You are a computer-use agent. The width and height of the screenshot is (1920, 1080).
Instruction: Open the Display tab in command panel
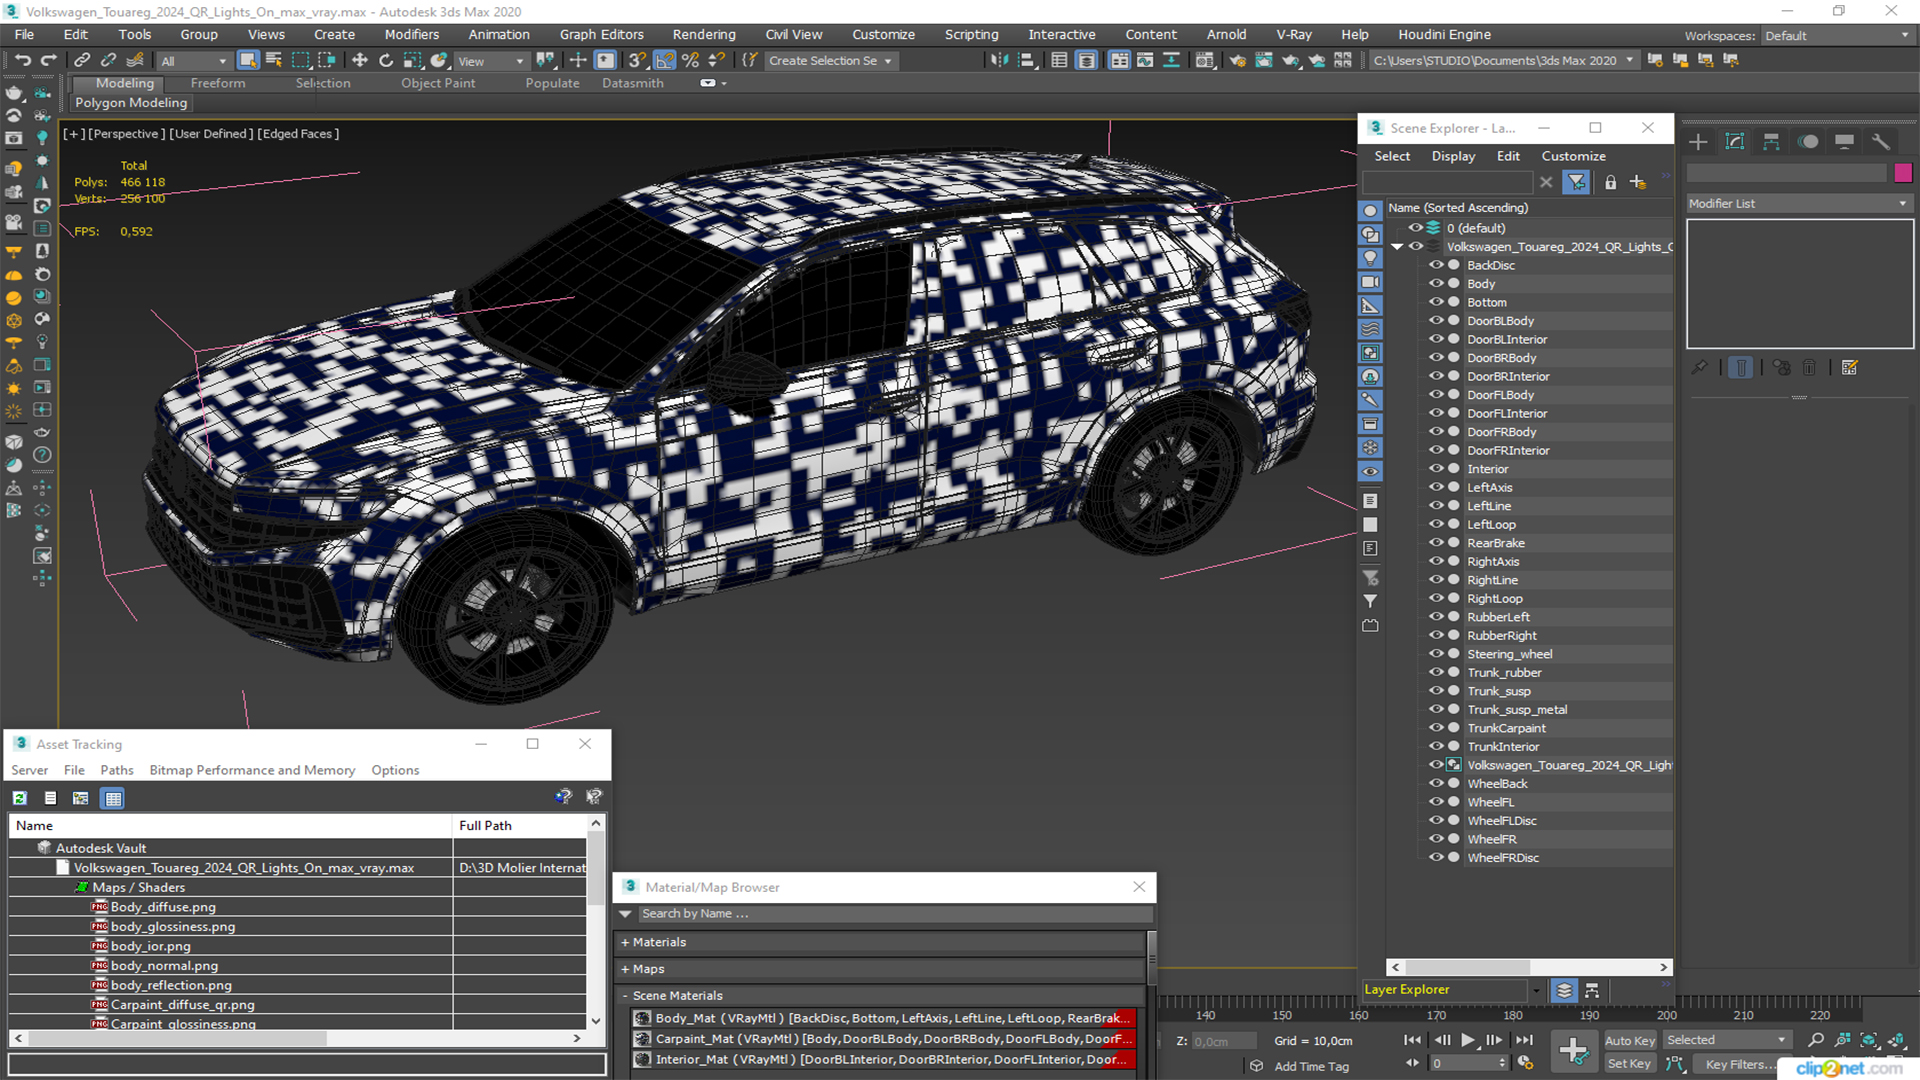tap(1844, 142)
